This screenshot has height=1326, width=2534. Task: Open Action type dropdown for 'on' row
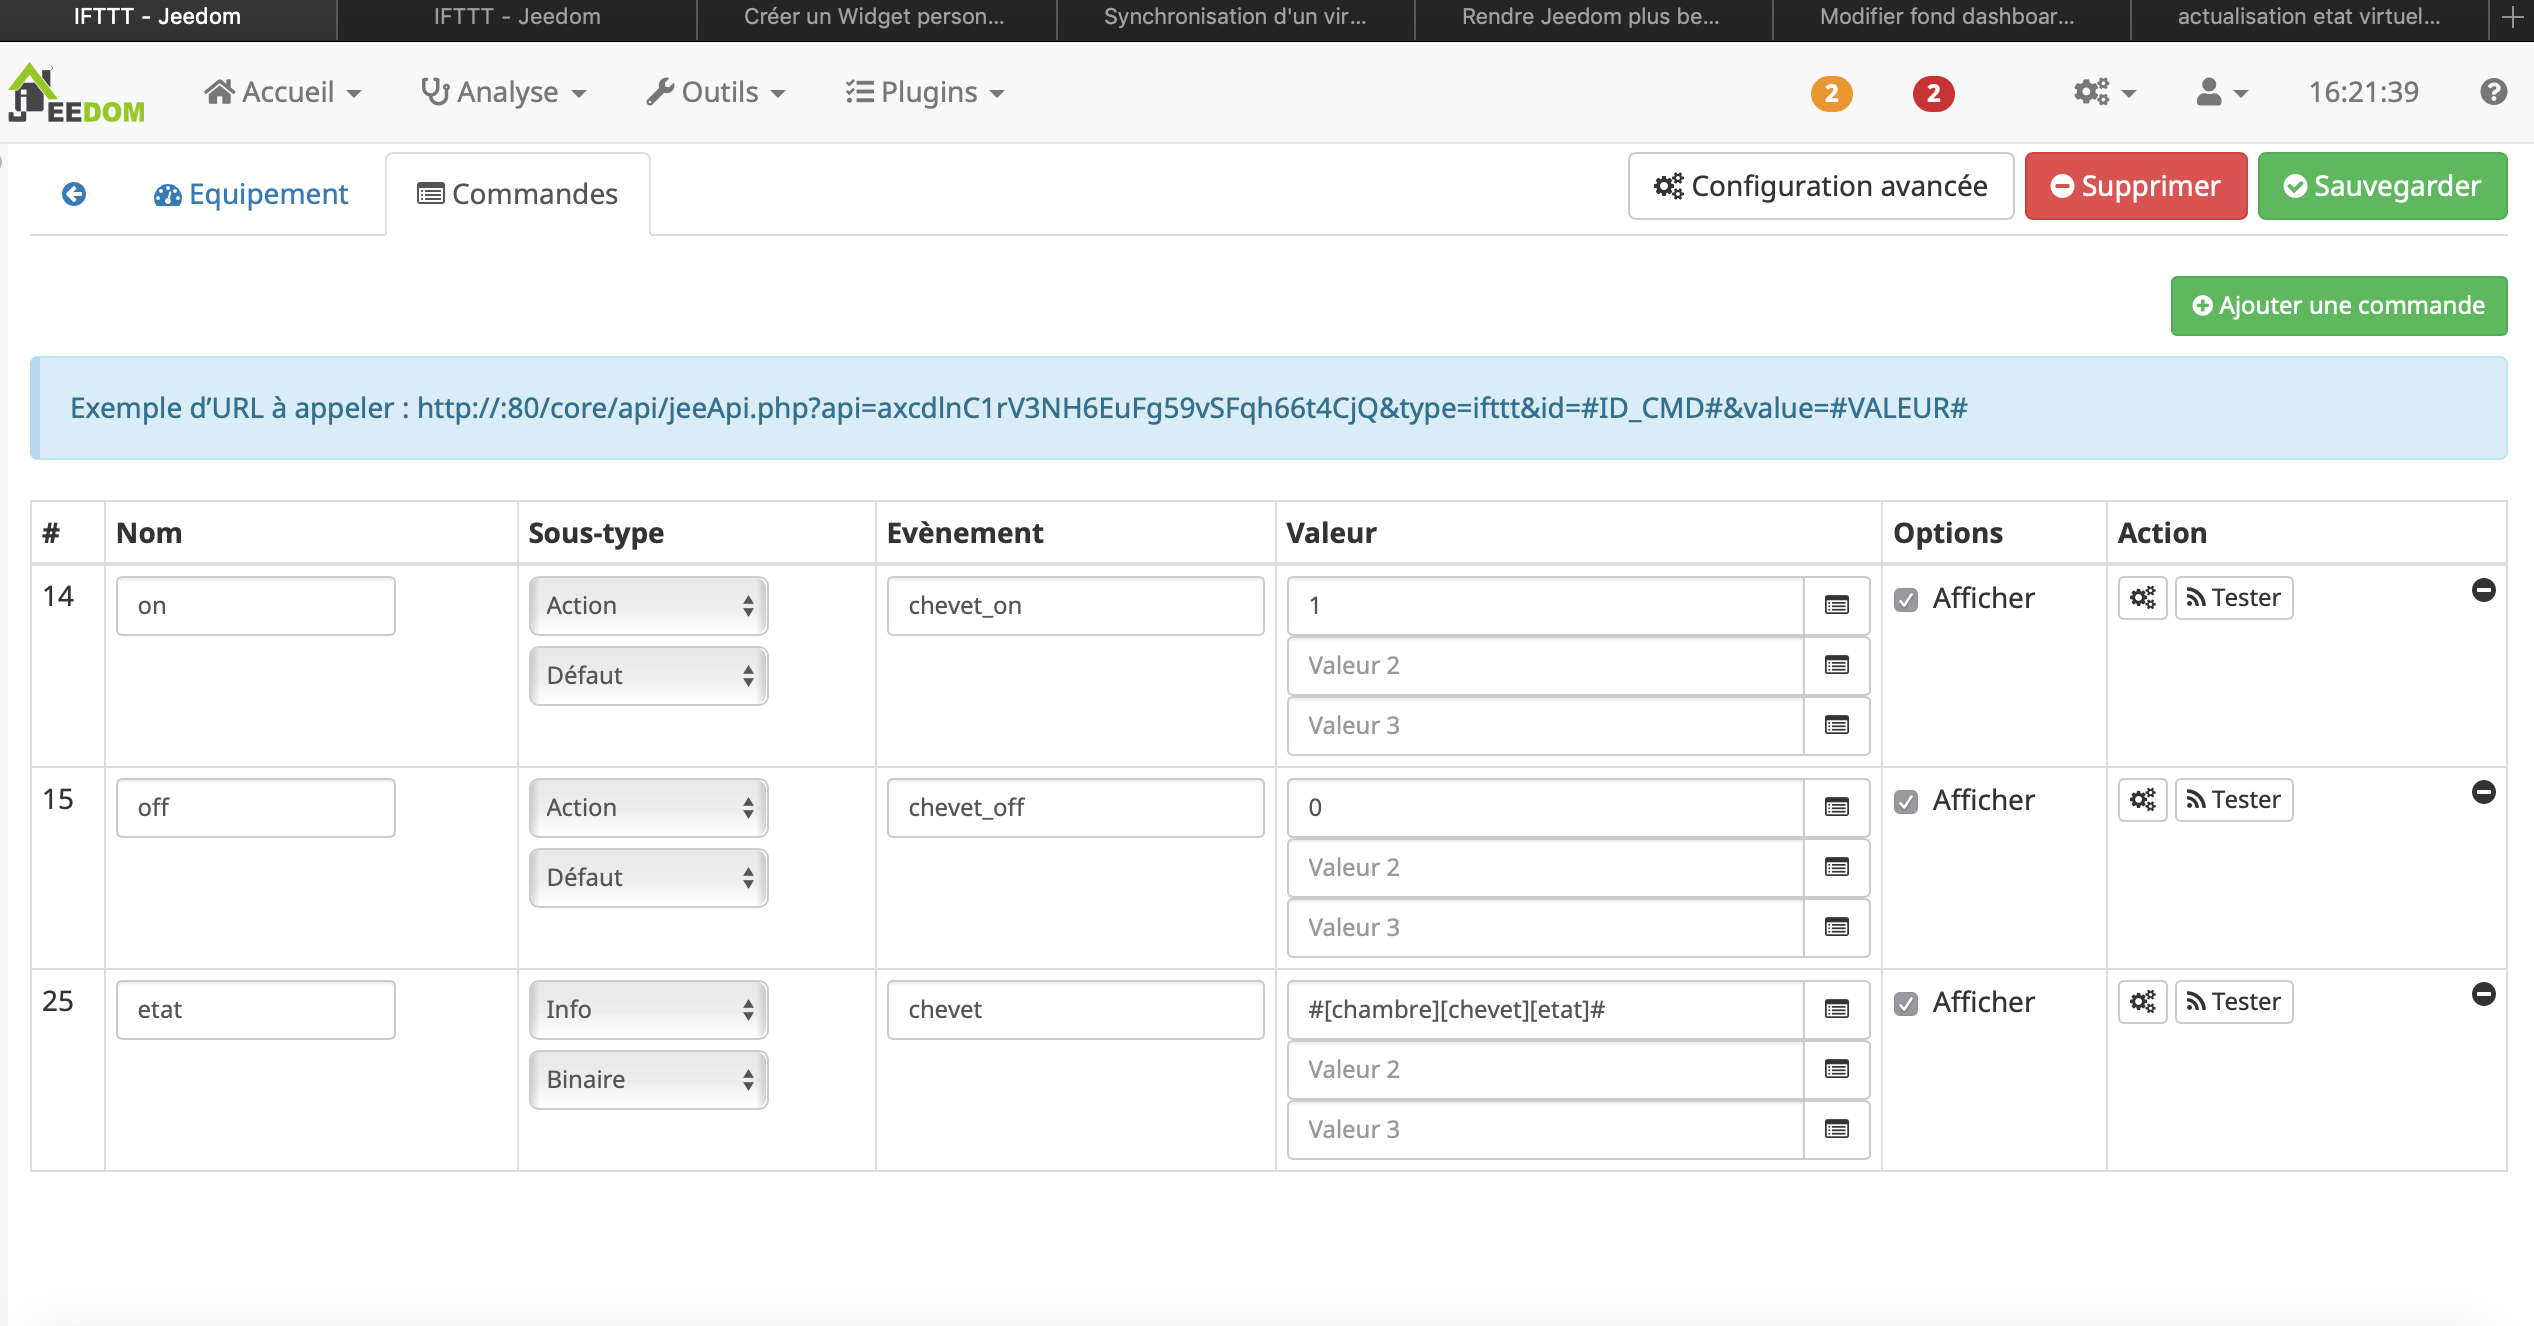648,606
